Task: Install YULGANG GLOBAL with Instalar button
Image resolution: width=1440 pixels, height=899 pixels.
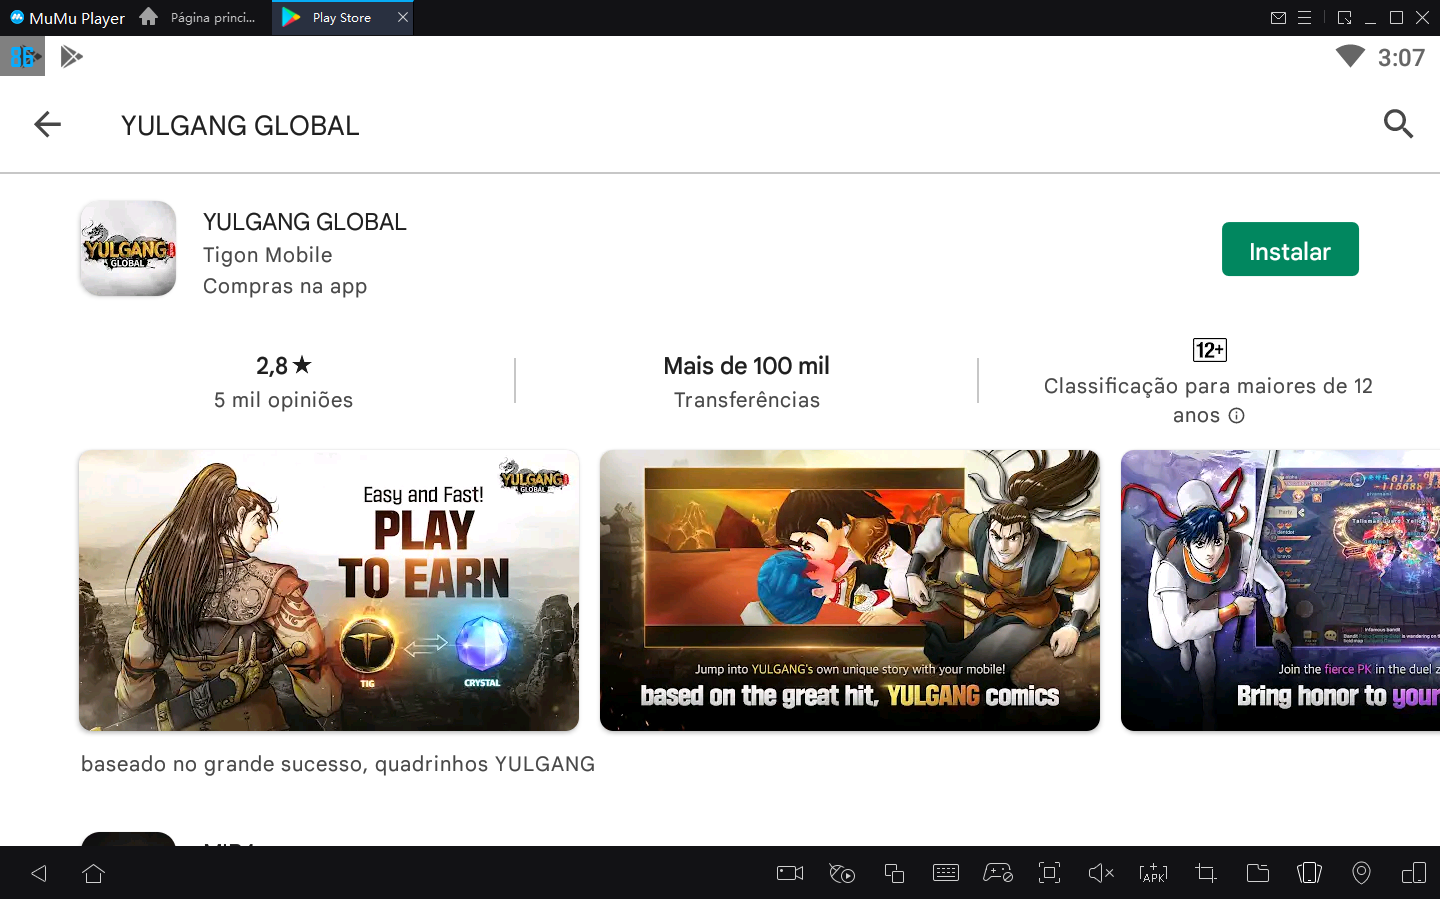Action: (x=1290, y=249)
